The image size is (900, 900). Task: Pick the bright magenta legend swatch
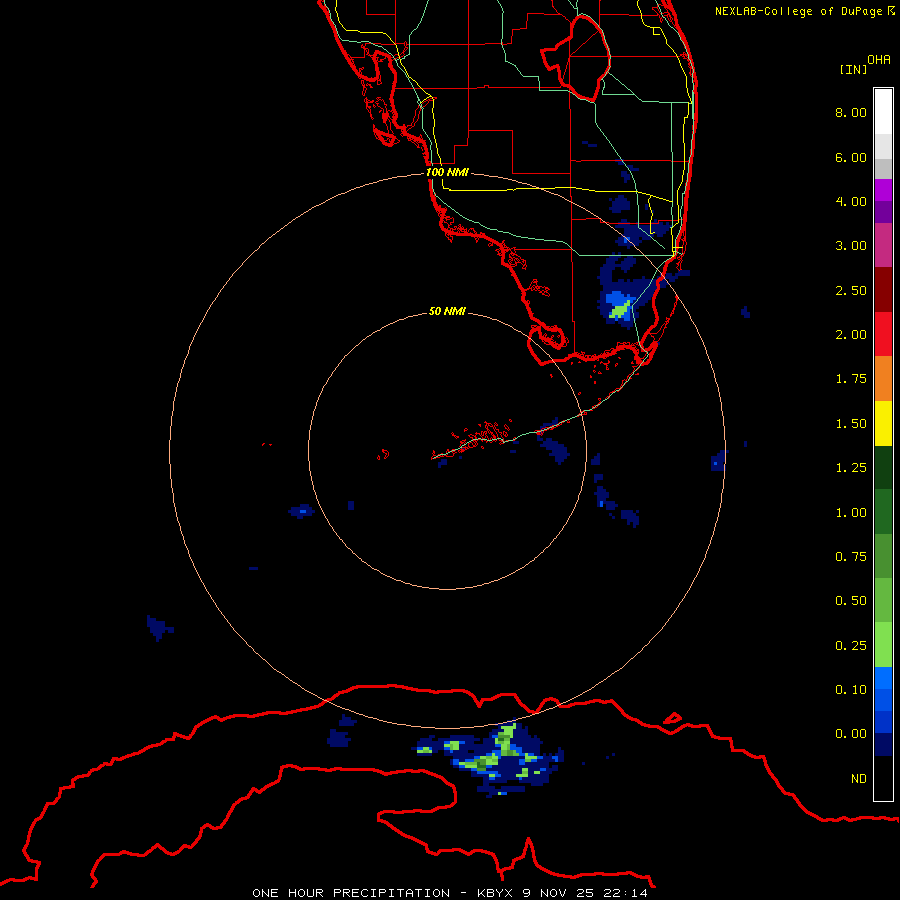pyautogui.click(x=883, y=190)
